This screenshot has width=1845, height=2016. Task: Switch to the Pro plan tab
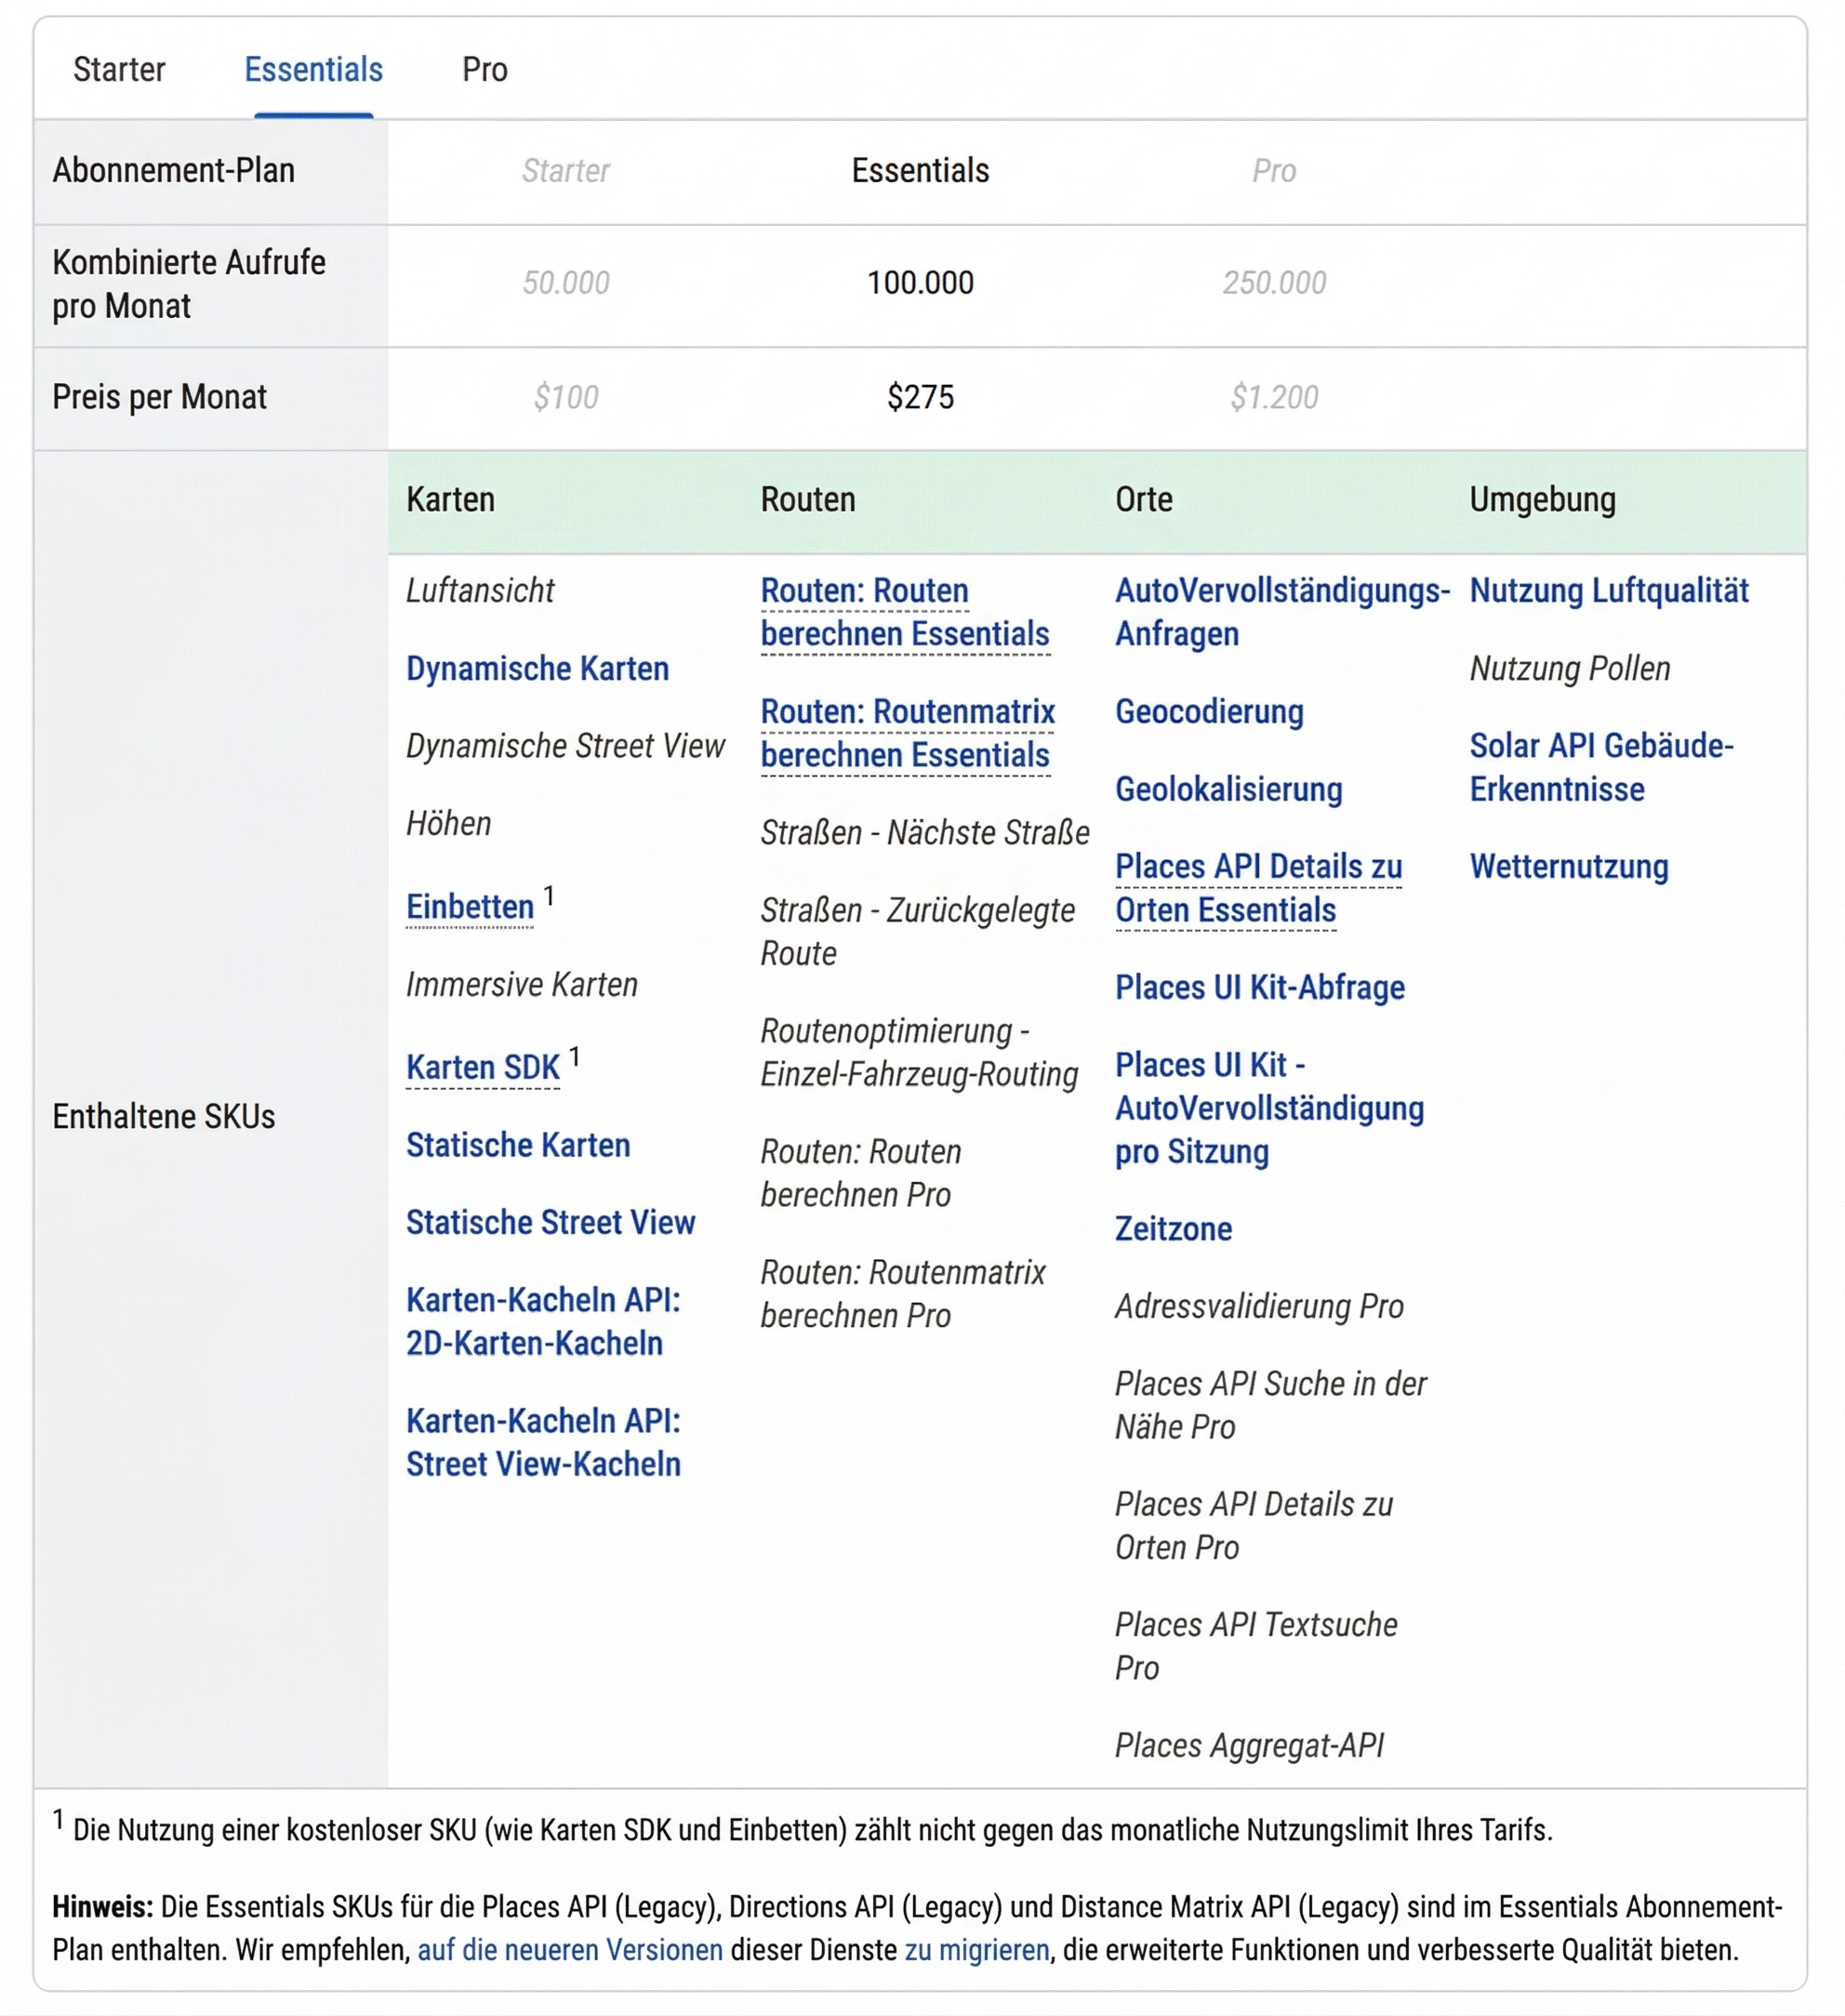point(484,68)
